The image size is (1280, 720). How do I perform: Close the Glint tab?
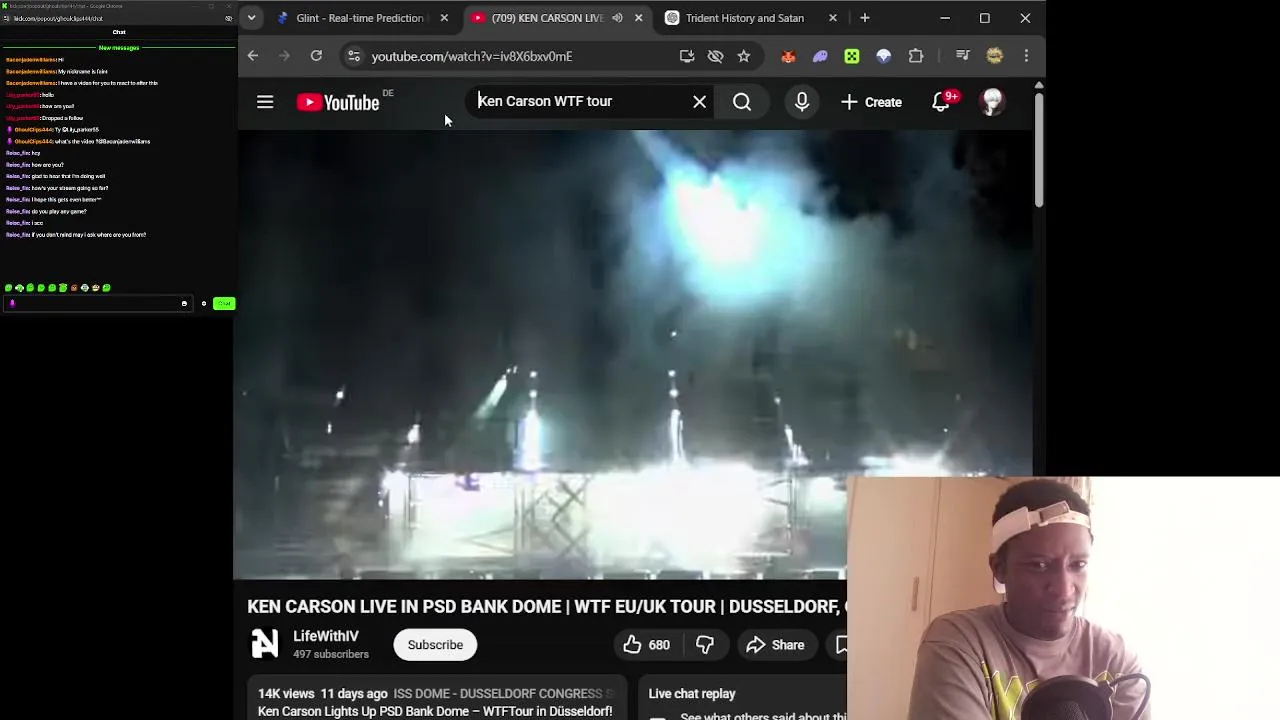coord(444,18)
